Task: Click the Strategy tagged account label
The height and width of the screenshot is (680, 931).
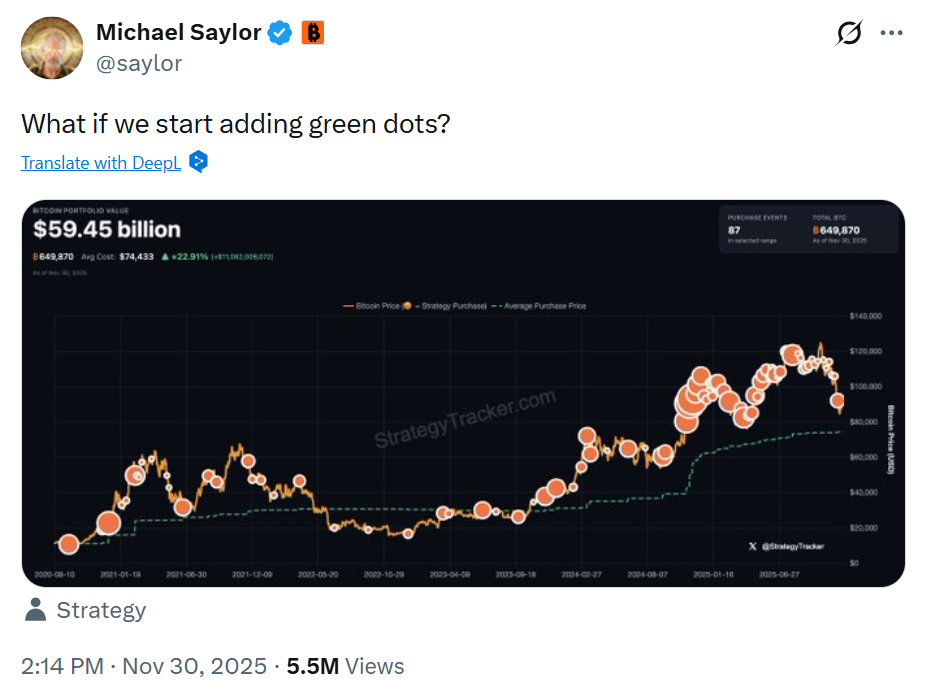Action: 101,610
